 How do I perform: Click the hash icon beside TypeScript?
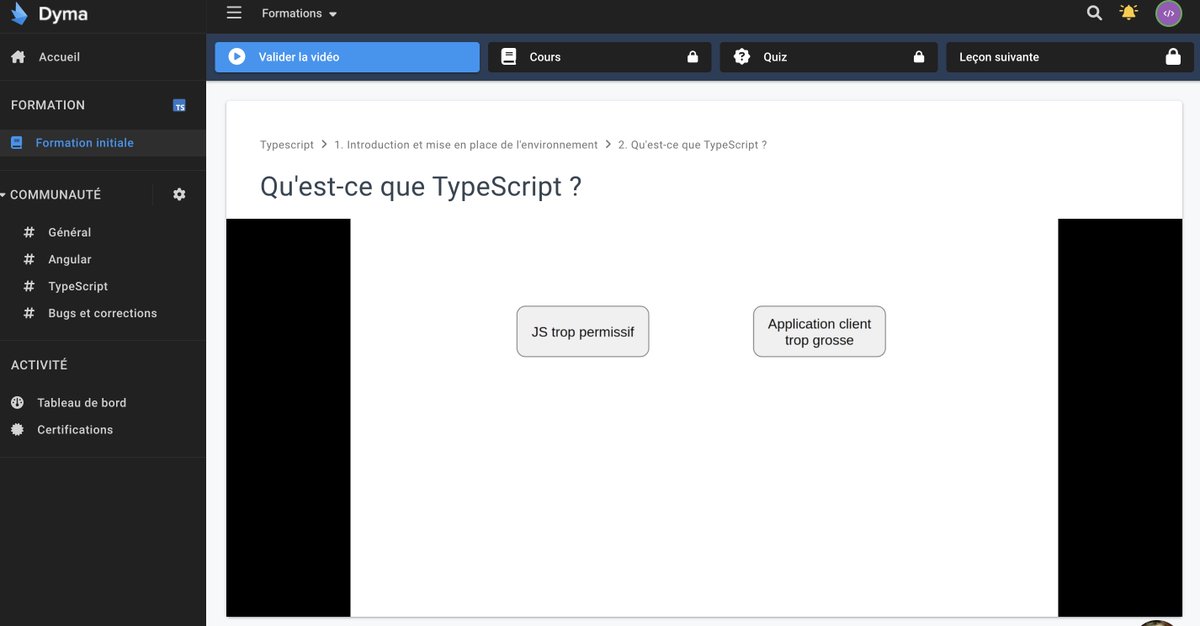click(29, 286)
